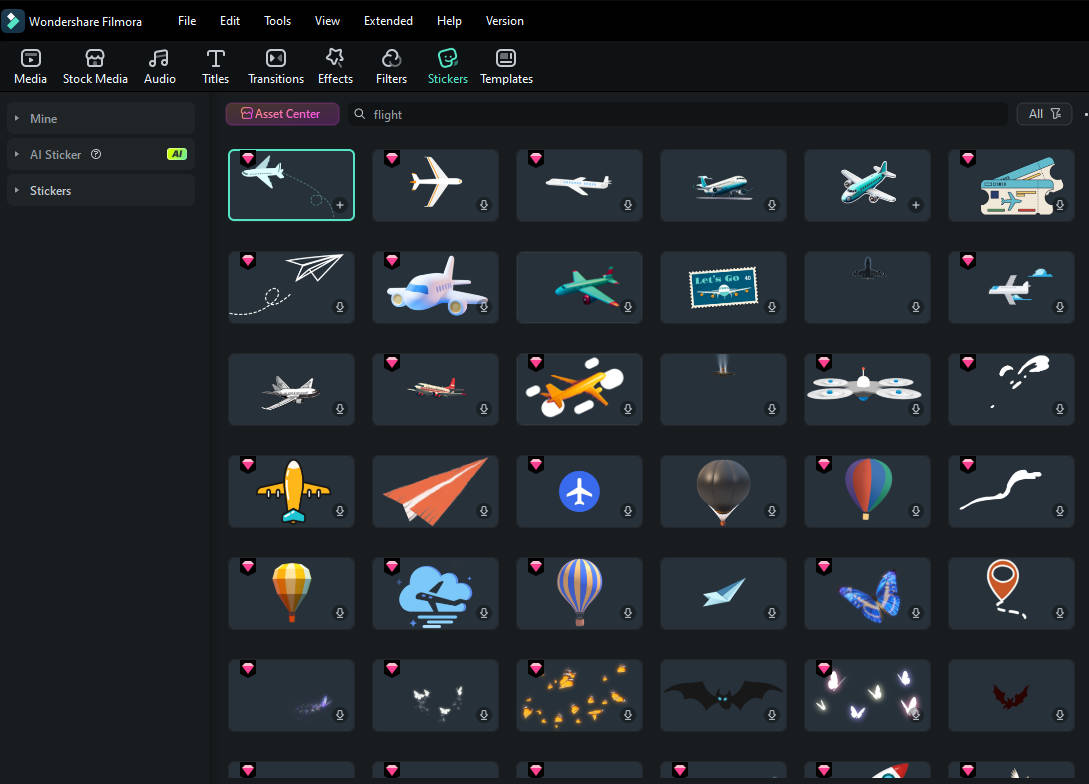Image resolution: width=1089 pixels, height=784 pixels.
Task: Download the boarding pass ticket sticker
Action: pyautogui.click(x=1060, y=205)
